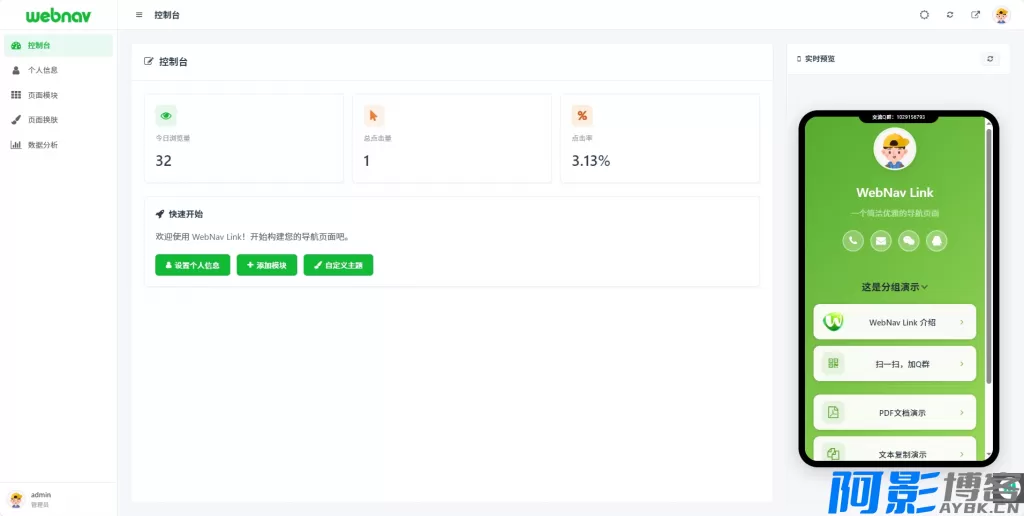
Task: Open the external link icon in the header
Action: [x=976, y=15]
